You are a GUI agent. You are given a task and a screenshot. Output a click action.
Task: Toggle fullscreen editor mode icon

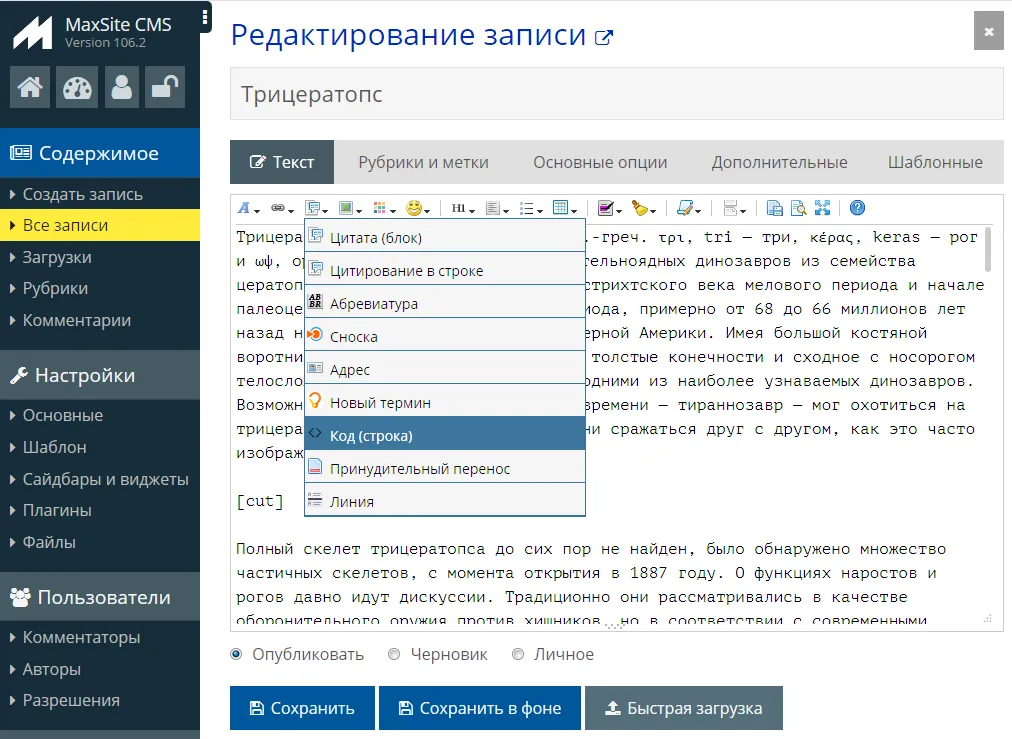[x=823, y=208]
